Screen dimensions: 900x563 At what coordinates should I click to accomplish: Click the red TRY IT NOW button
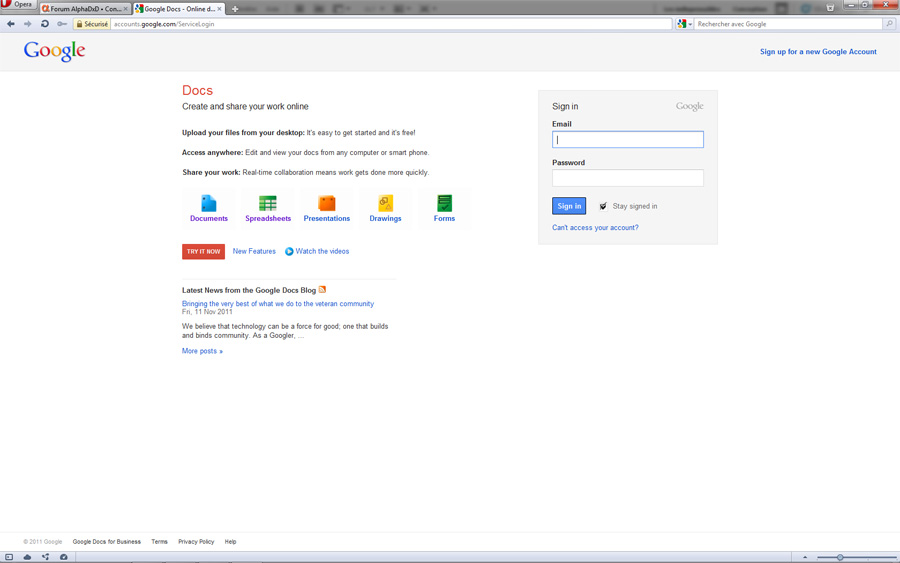203,251
